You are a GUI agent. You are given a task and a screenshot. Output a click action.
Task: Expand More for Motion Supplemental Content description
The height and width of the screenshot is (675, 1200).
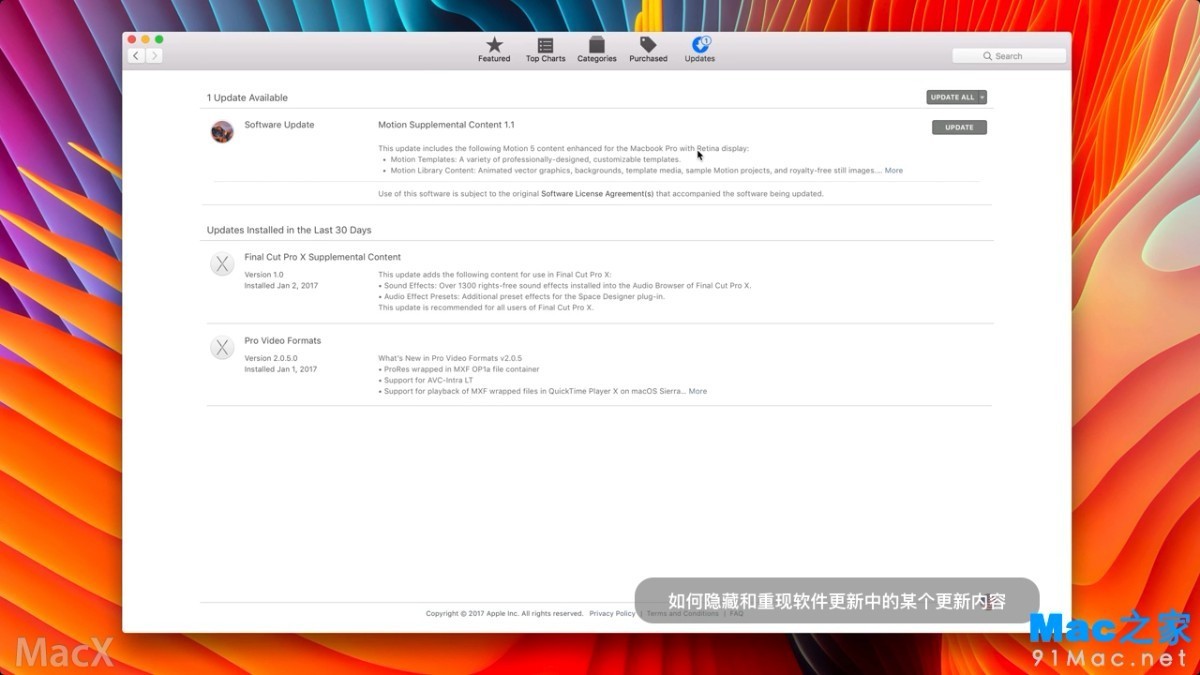[x=894, y=170]
